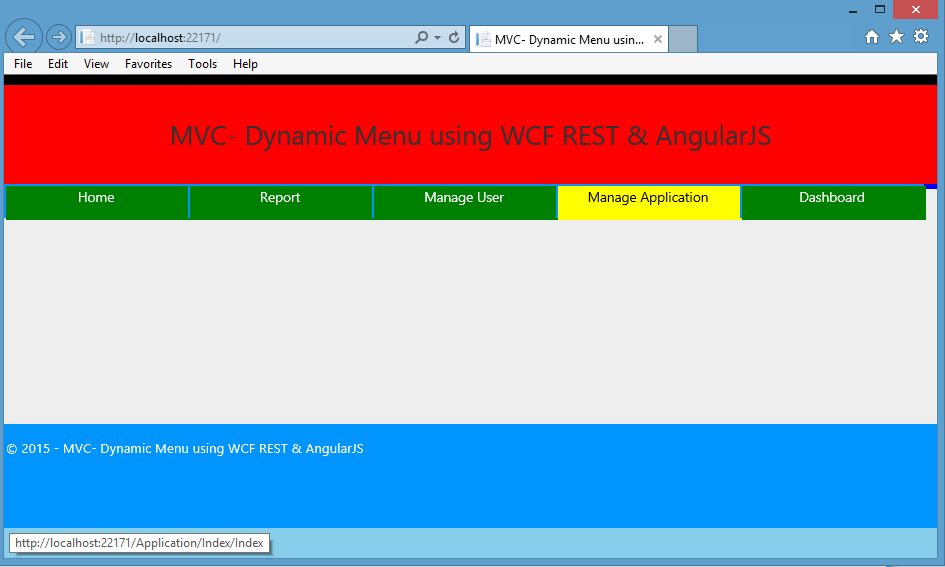Close the MVC- Dynamic Menu tab

pos(658,39)
